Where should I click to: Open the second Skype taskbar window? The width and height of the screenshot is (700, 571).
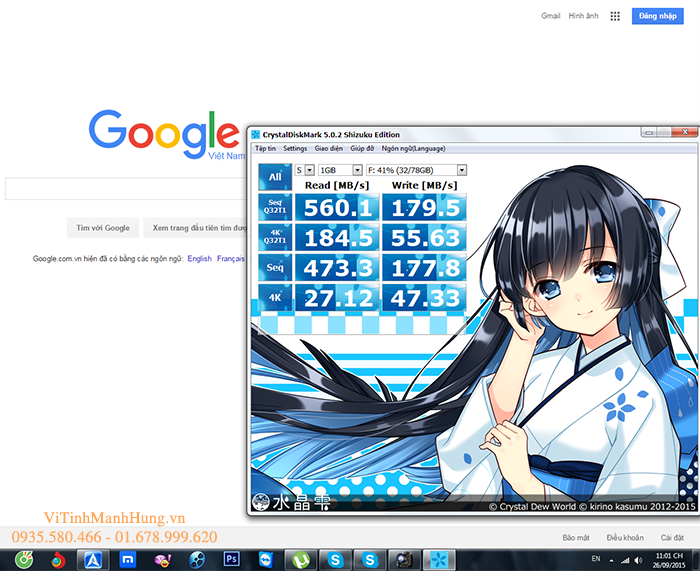pyautogui.click(x=370, y=560)
